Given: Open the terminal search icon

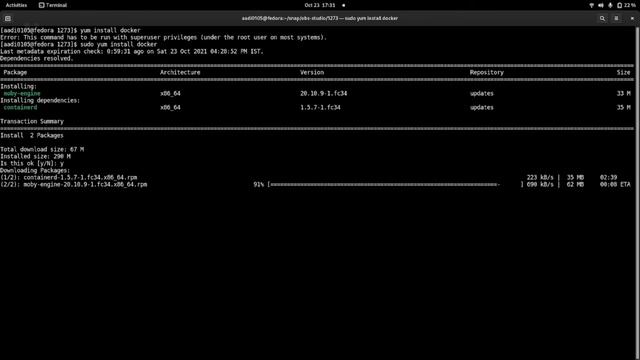Looking at the screenshot, I should tap(602, 18).
